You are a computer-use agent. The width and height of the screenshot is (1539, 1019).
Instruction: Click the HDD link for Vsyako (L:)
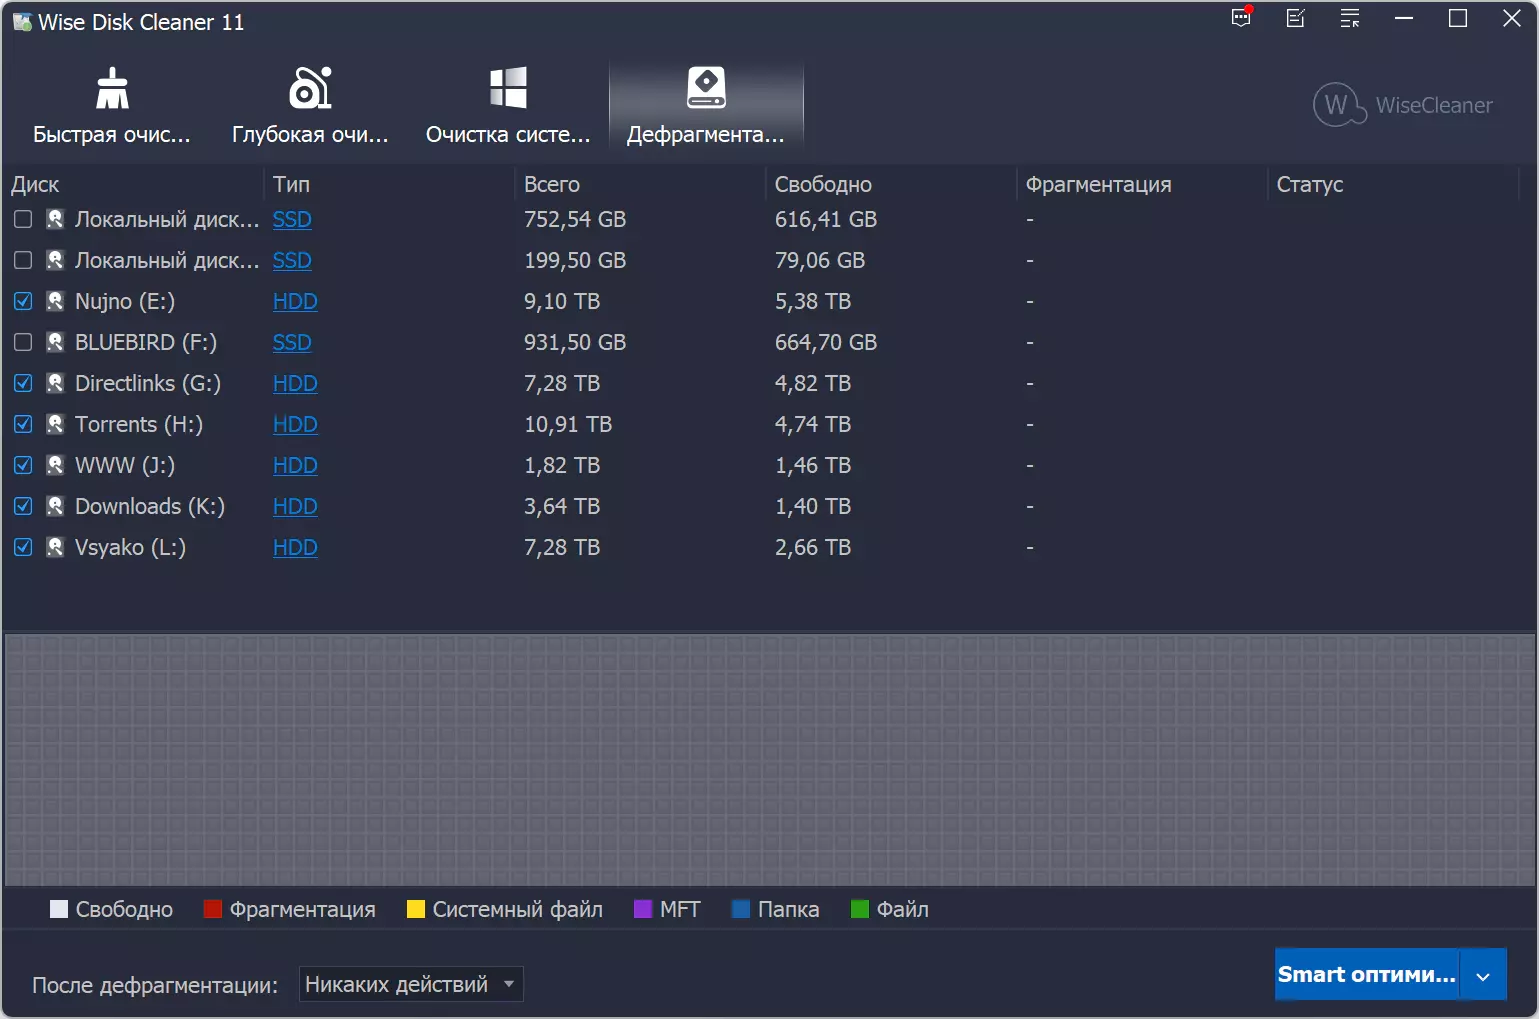[295, 547]
